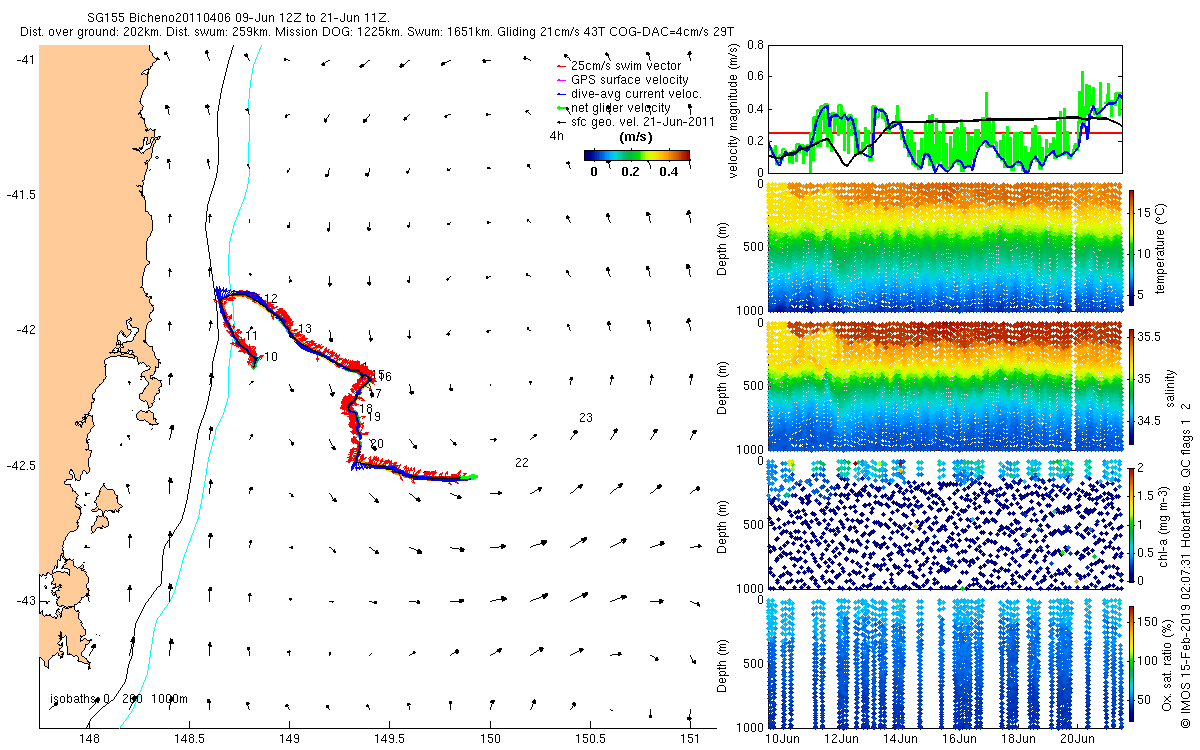The image size is (1200, 750).
Task: Click the '151' longitude tick label
Action: tap(690, 738)
